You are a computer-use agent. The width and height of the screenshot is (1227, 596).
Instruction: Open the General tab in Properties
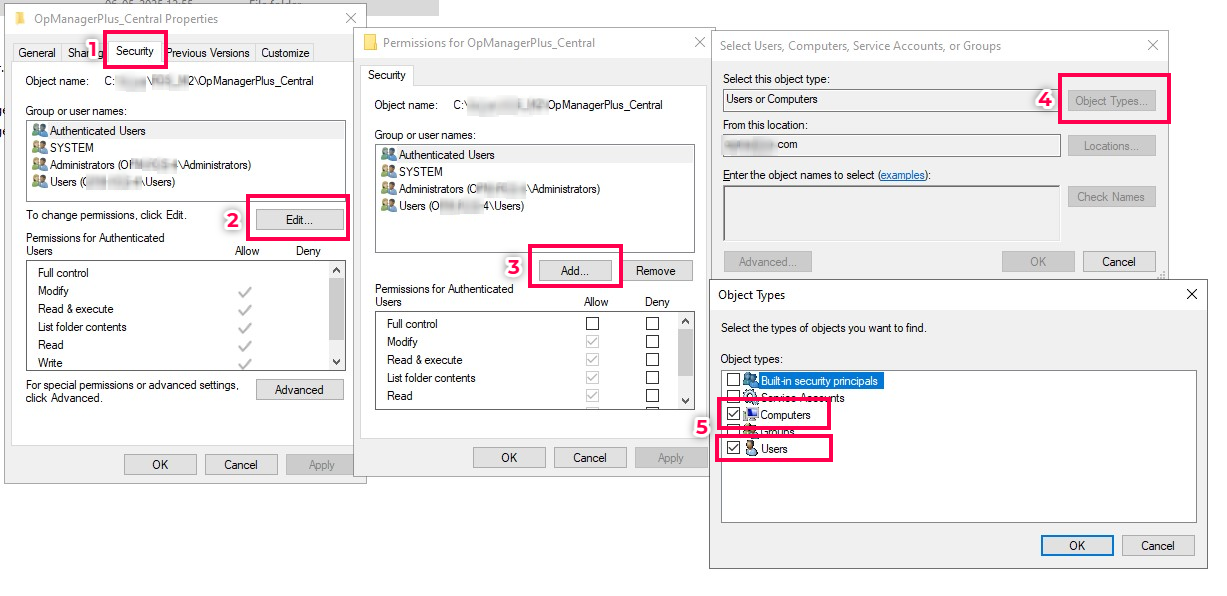[37, 53]
